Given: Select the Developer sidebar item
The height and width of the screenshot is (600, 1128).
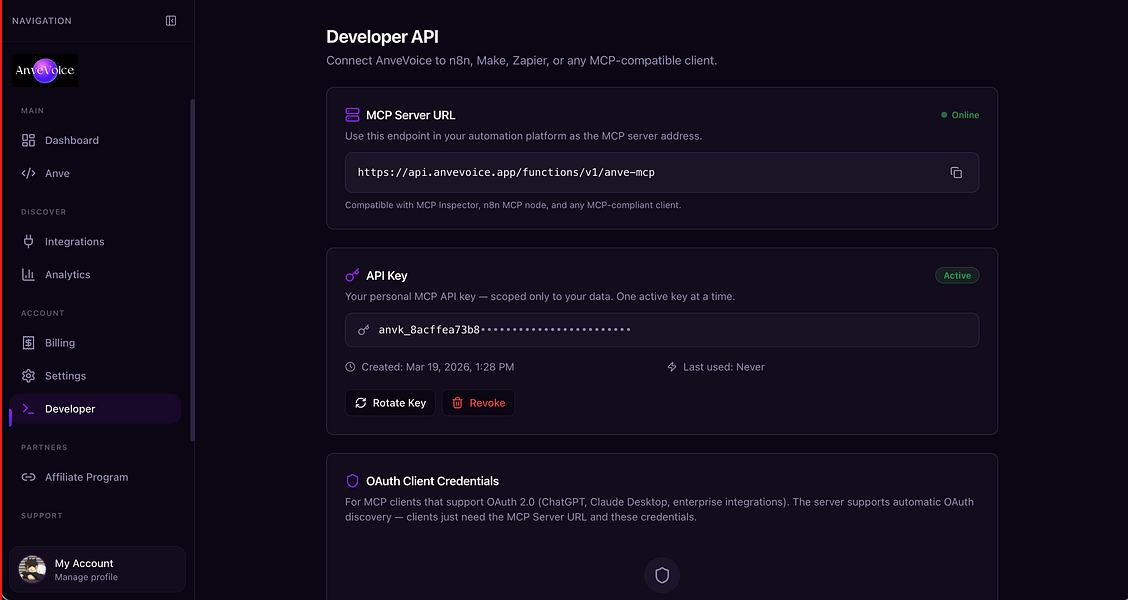Looking at the screenshot, I should pyautogui.click(x=95, y=409).
